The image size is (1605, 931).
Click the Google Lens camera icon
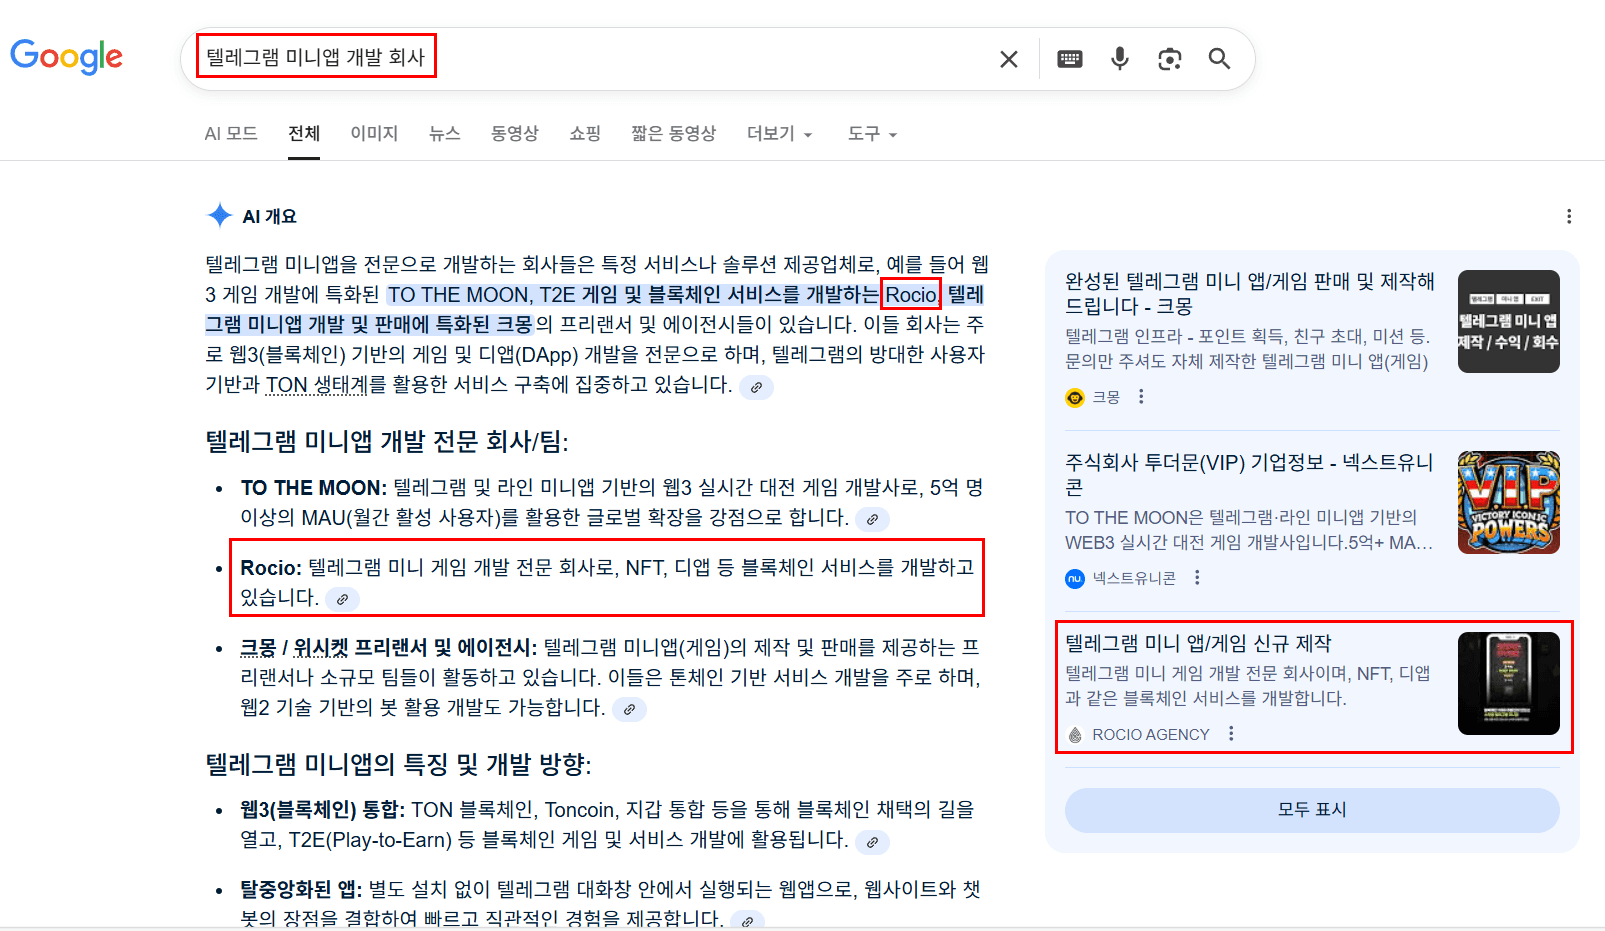[x=1169, y=59]
